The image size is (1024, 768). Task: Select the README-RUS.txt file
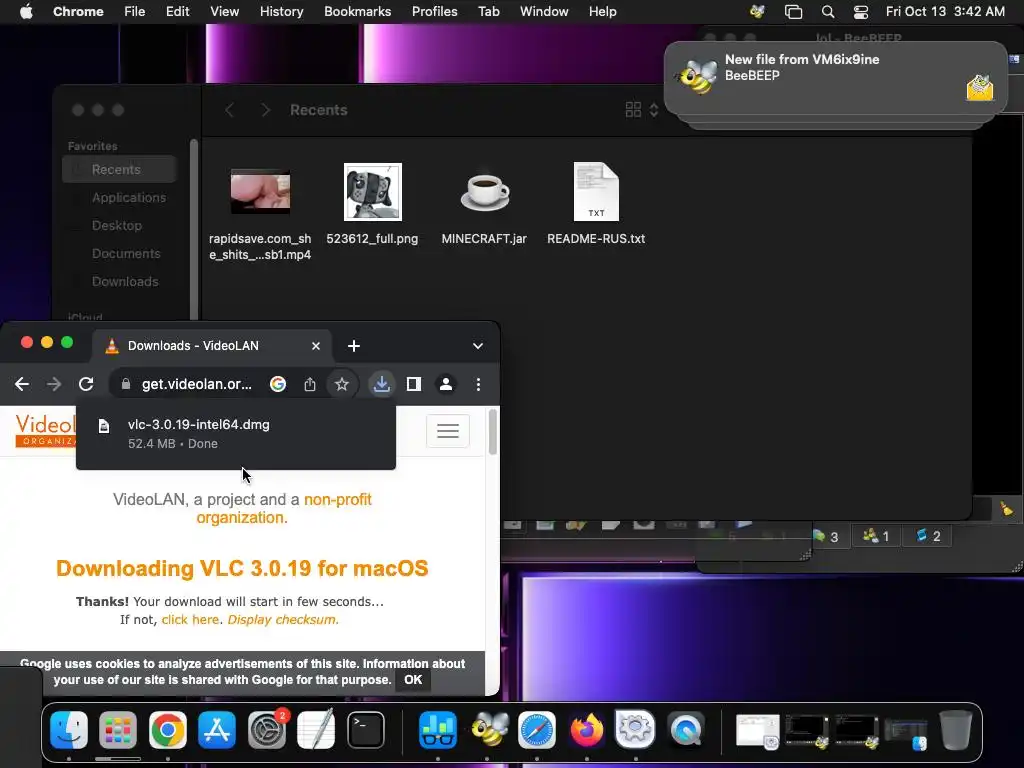point(596,204)
